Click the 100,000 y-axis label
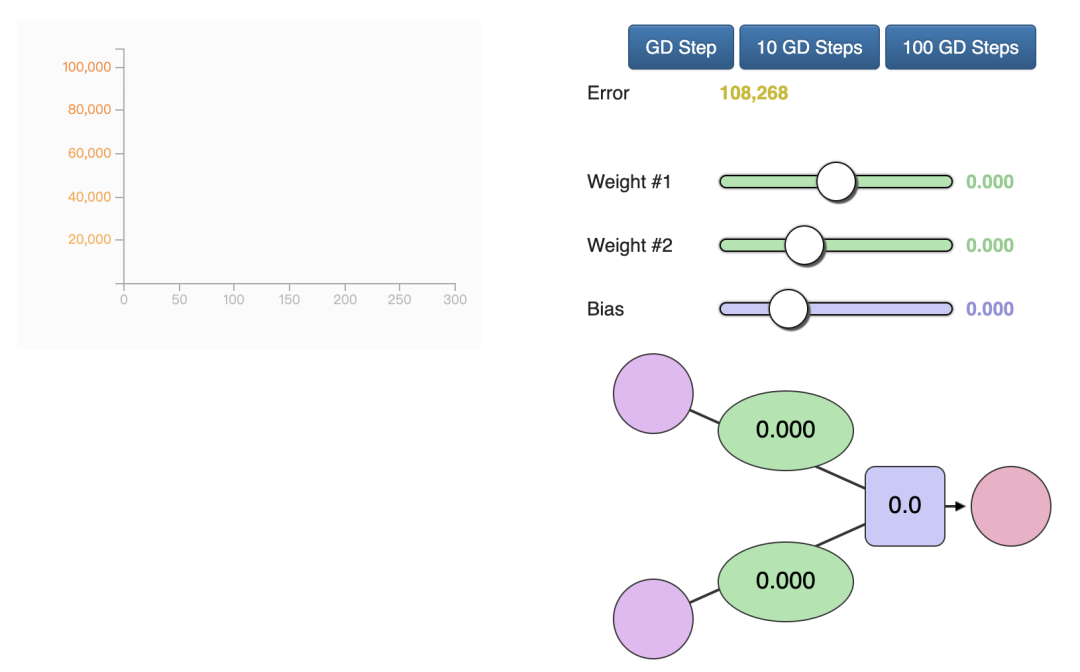Viewport: 1080px width, 672px height. [x=87, y=67]
